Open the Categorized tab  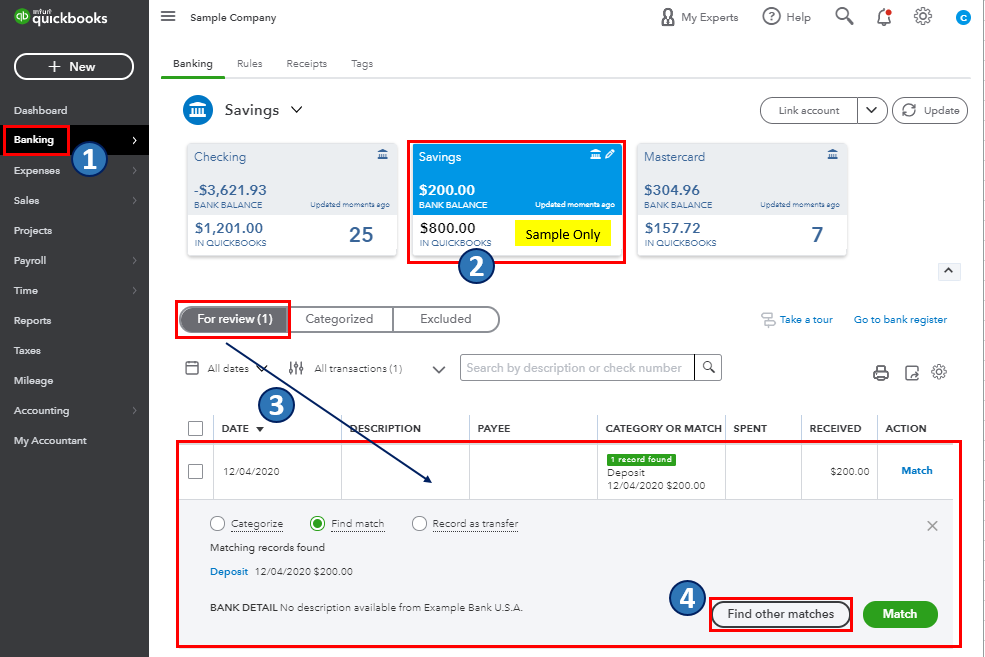pyautogui.click(x=339, y=319)
